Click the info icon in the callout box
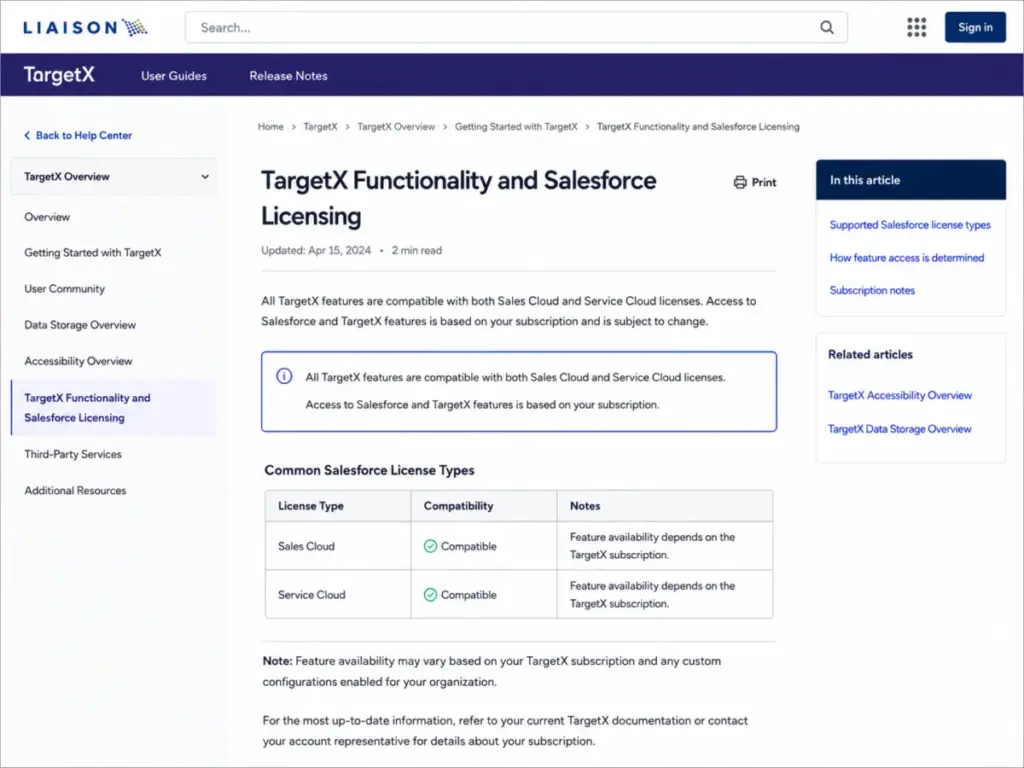The width and height of the screenshot is (1024, 768). pyautogui.click(x=284, y=376)
